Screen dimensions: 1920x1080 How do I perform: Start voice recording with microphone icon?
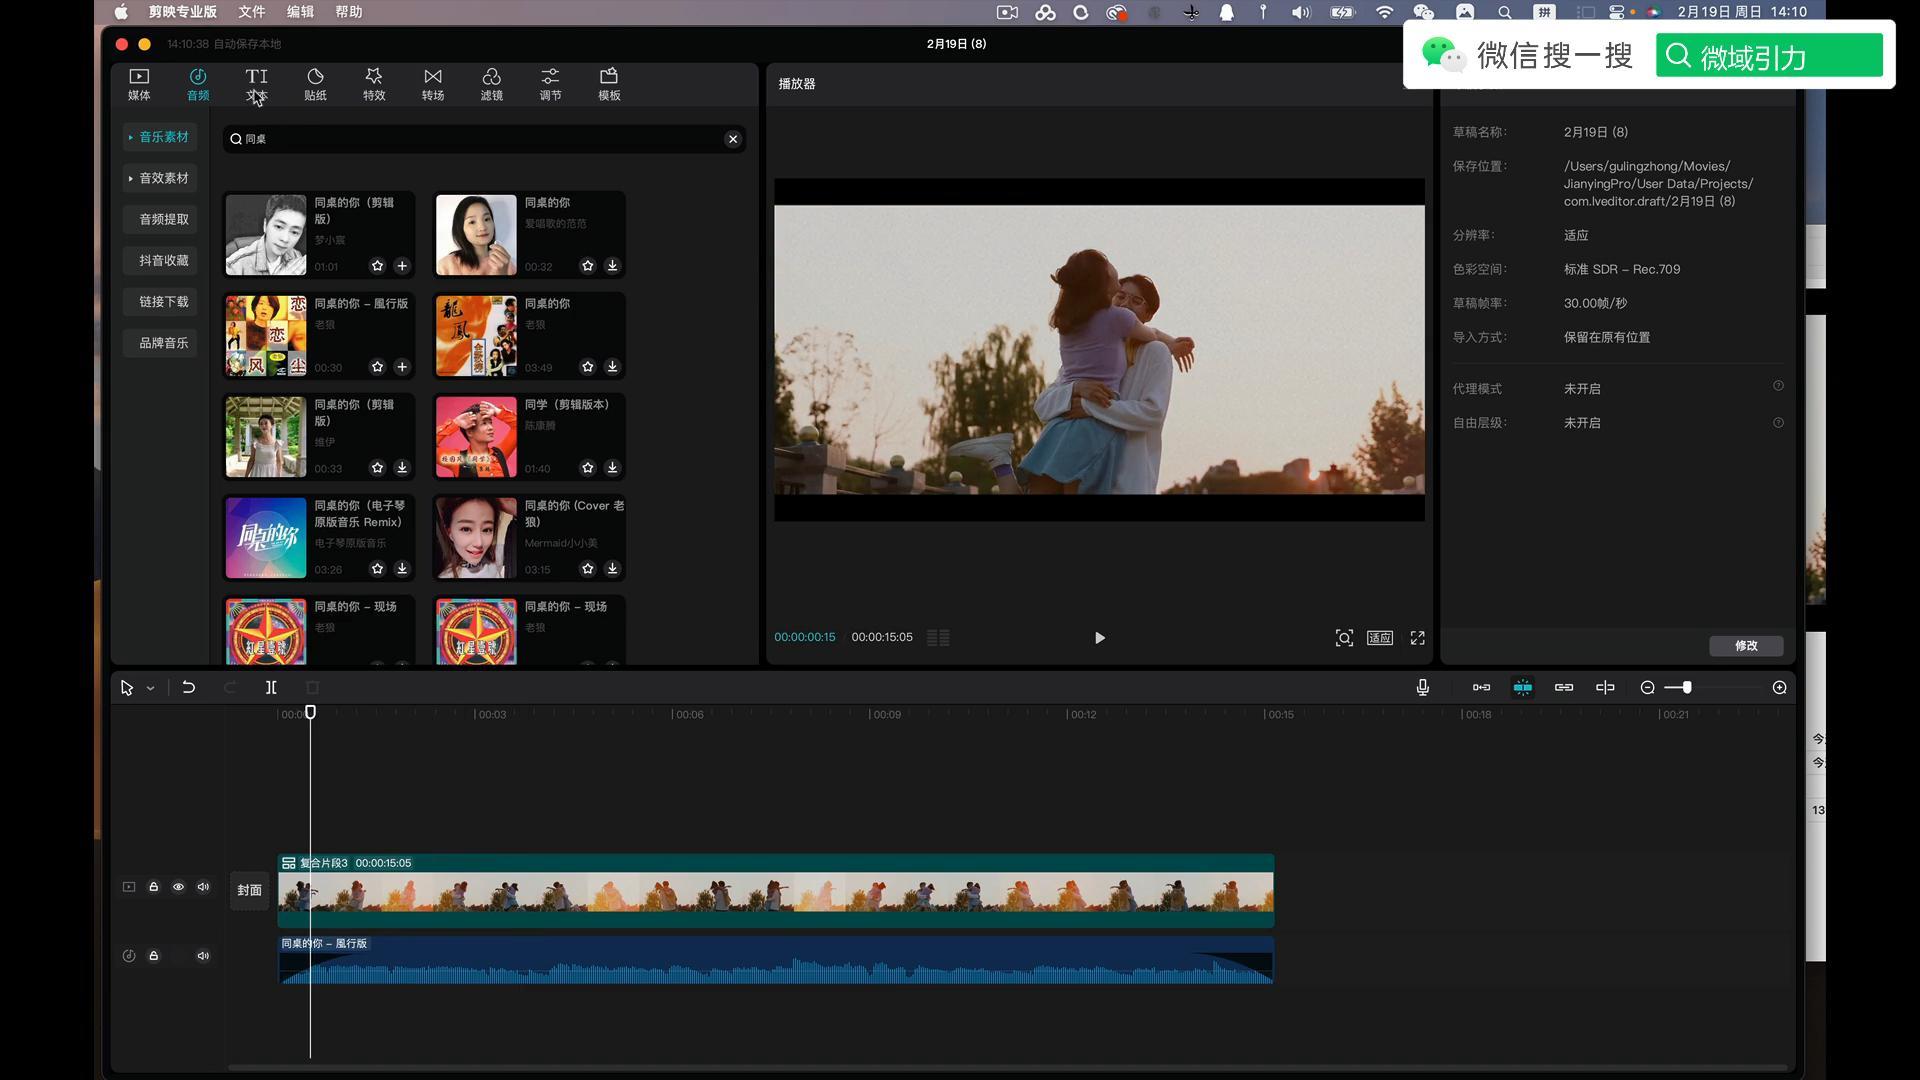(1422, 688)
